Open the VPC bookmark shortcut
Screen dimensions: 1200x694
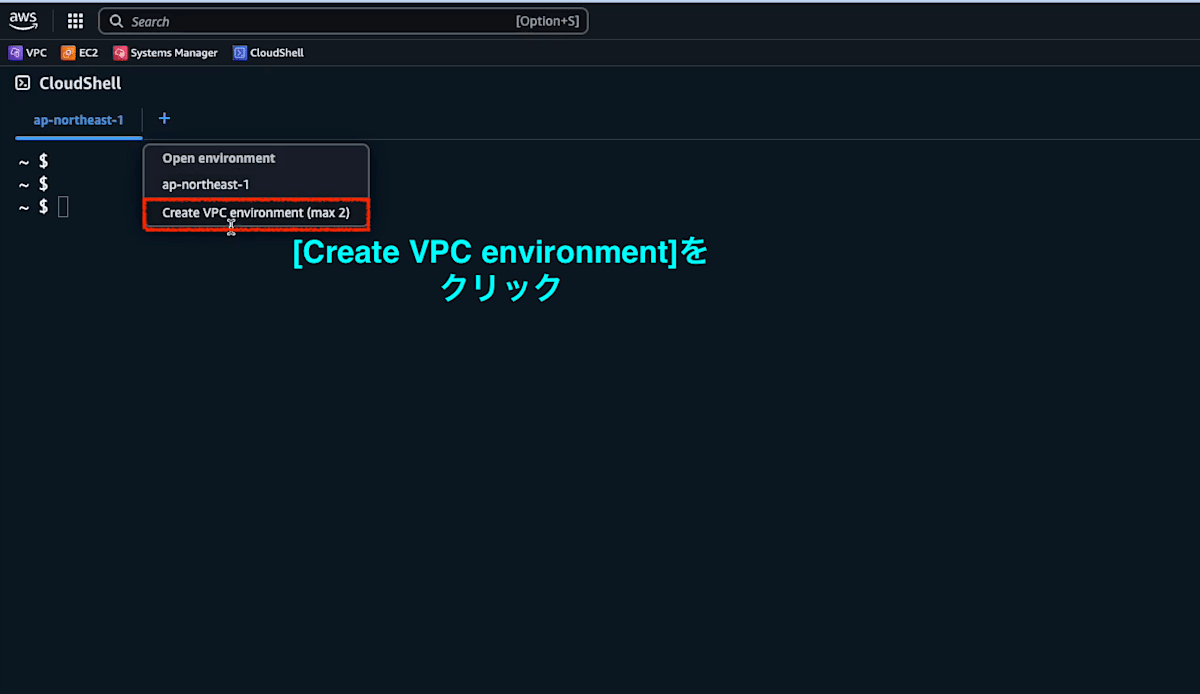pyautogui.click(x=28, y=53)
